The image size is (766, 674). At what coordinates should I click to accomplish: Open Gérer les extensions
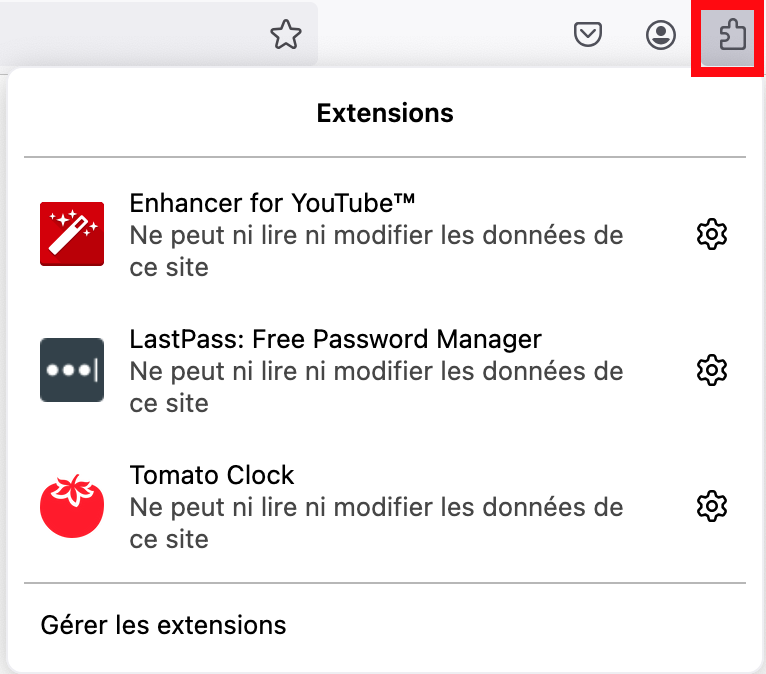tap(163, 625)
